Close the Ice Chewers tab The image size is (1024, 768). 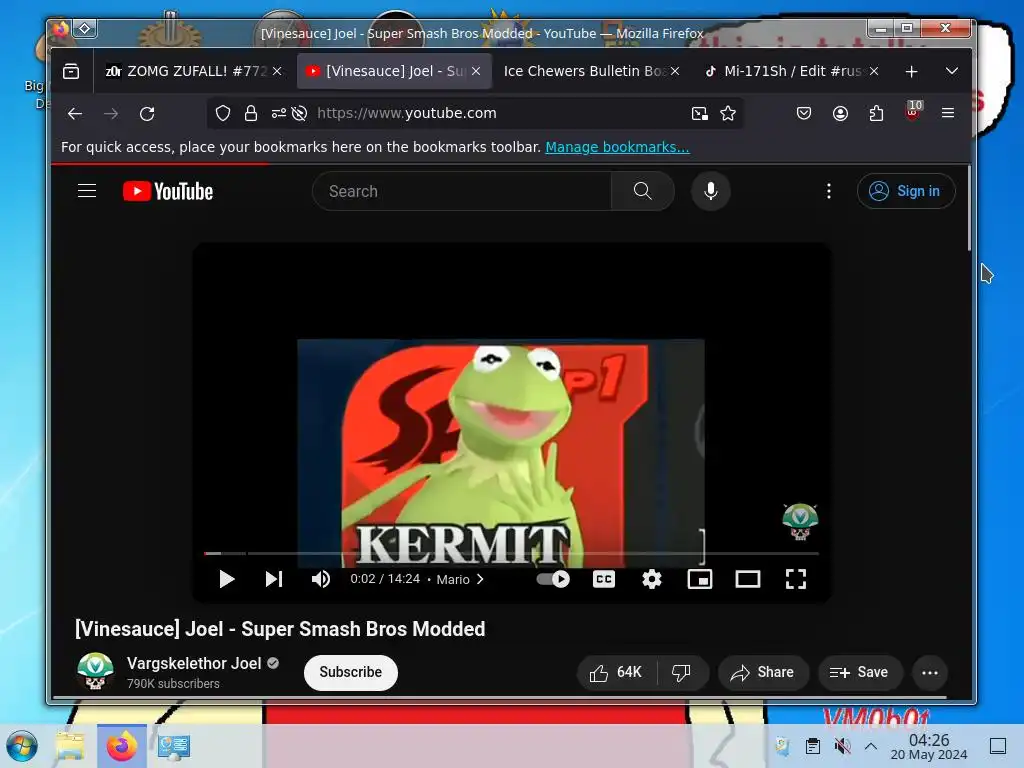coord(675,71)
